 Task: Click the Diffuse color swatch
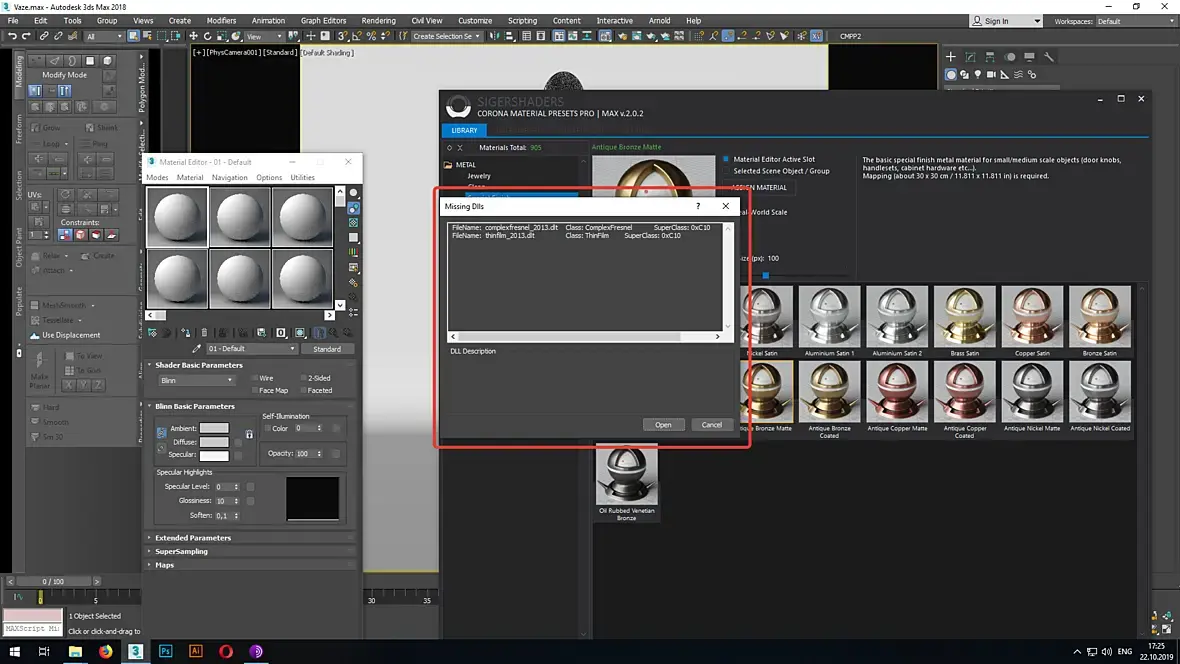coord(214,442)
